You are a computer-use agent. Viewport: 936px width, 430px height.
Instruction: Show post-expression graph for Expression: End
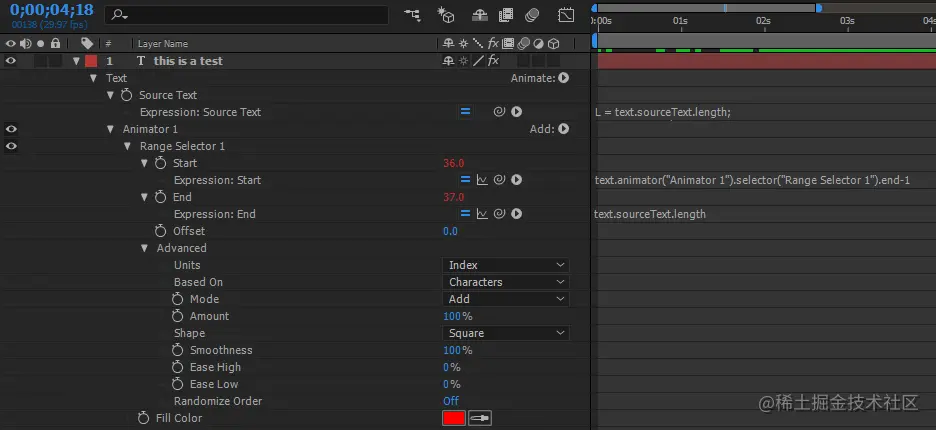pos(482,214)
